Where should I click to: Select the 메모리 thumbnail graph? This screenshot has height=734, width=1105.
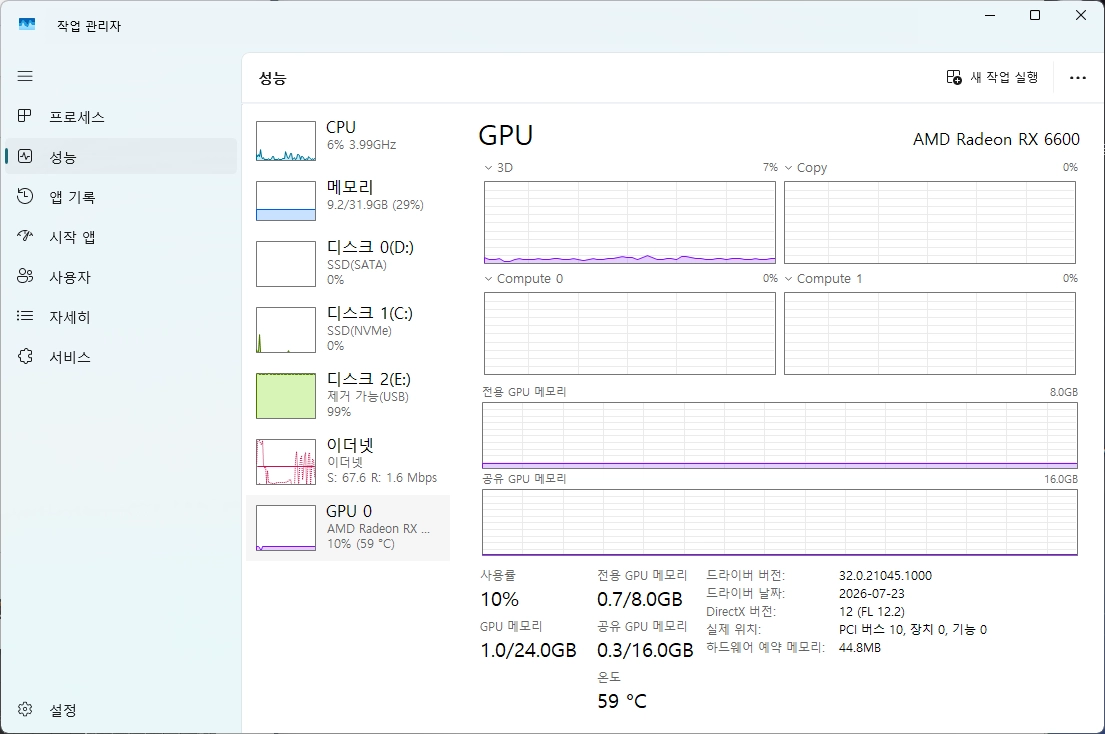(285, 201)
